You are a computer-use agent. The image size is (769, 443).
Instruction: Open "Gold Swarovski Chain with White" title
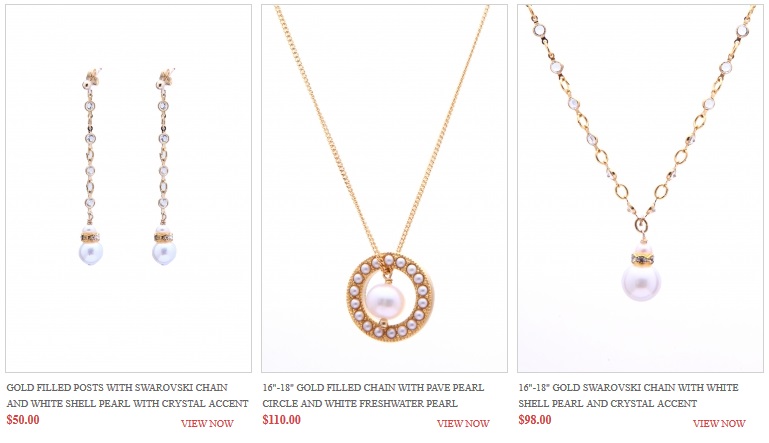coord(628,388)
